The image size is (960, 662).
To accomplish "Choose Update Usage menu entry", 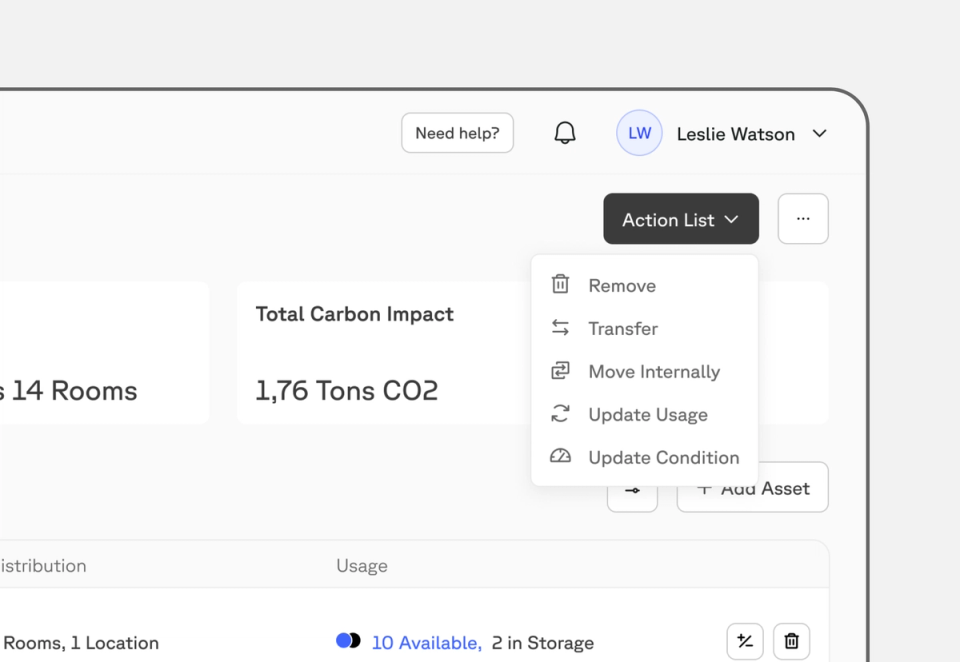I will (645, 414).
